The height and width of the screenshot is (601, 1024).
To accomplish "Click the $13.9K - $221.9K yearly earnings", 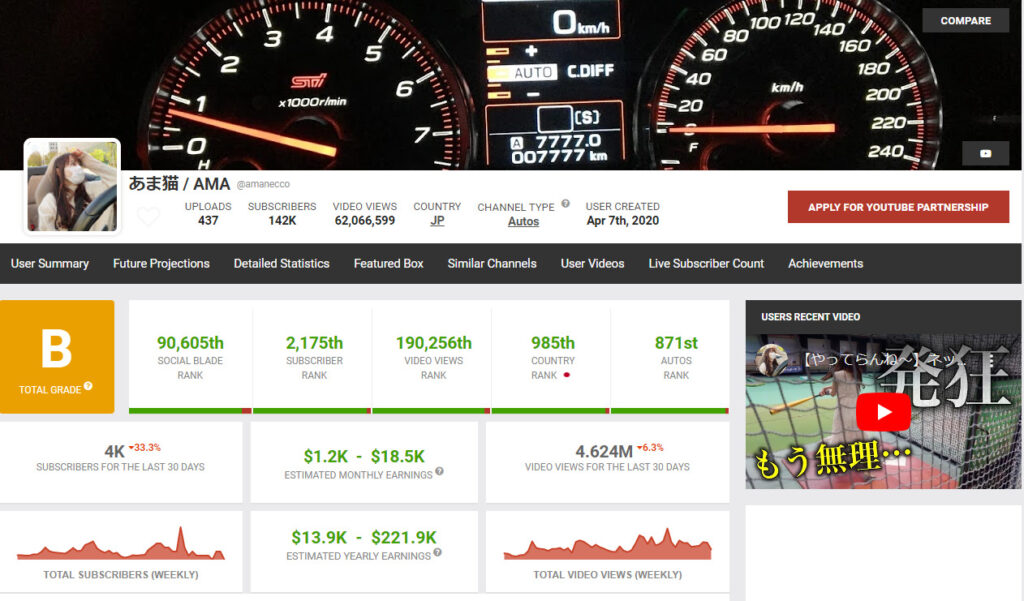I will coord(364,538).
